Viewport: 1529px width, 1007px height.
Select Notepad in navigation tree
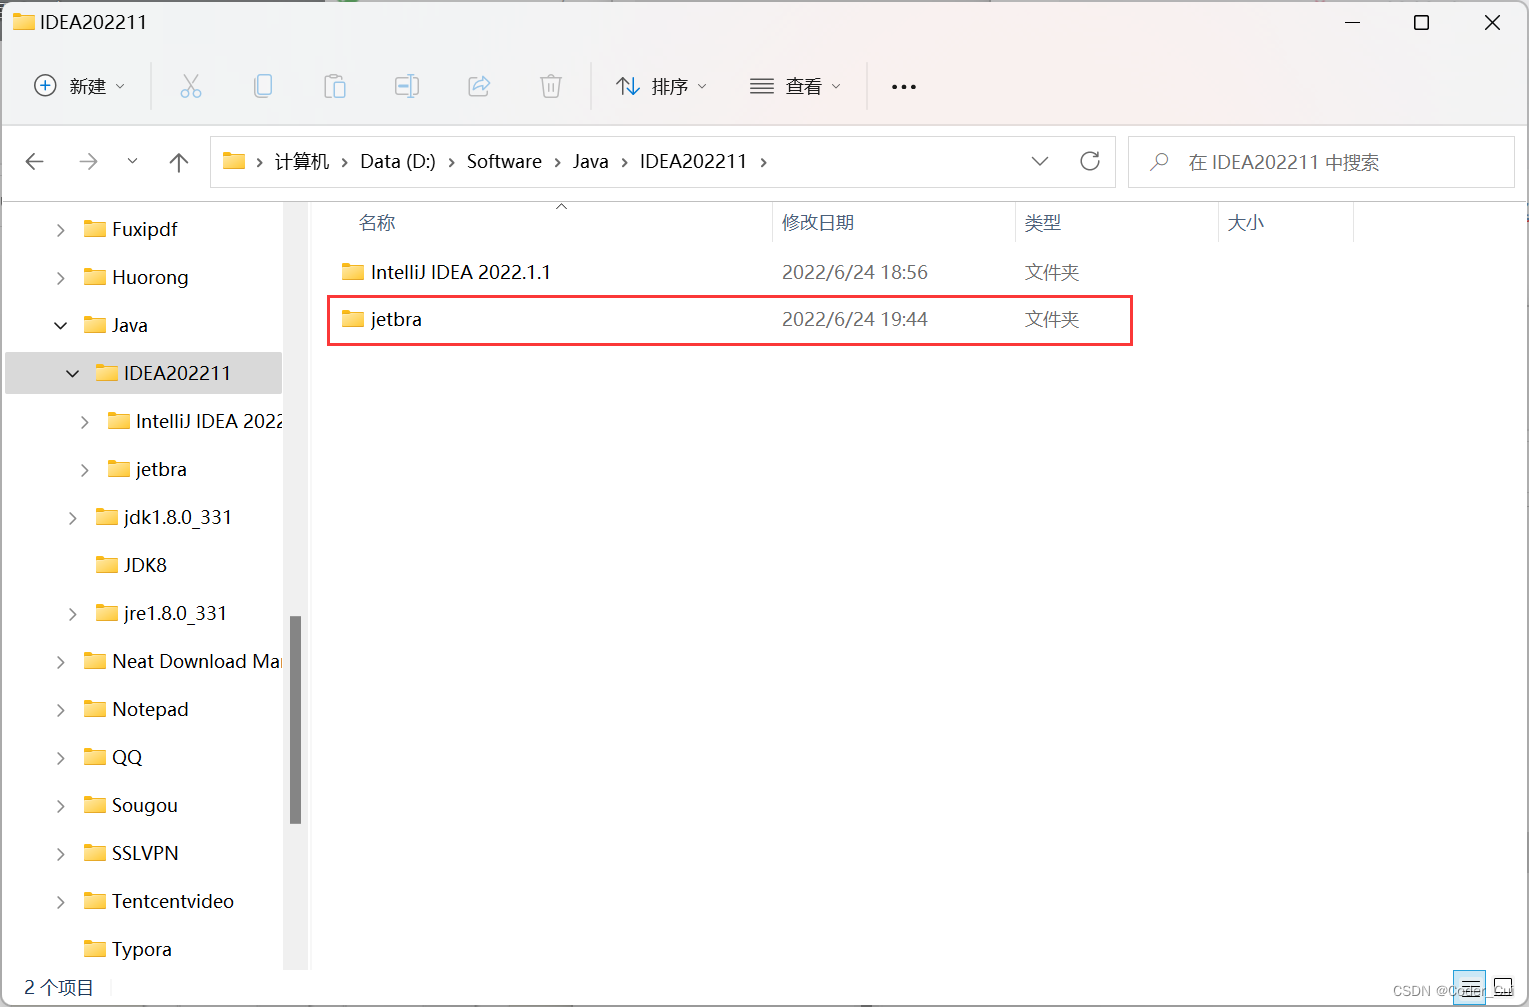point(150,709)
